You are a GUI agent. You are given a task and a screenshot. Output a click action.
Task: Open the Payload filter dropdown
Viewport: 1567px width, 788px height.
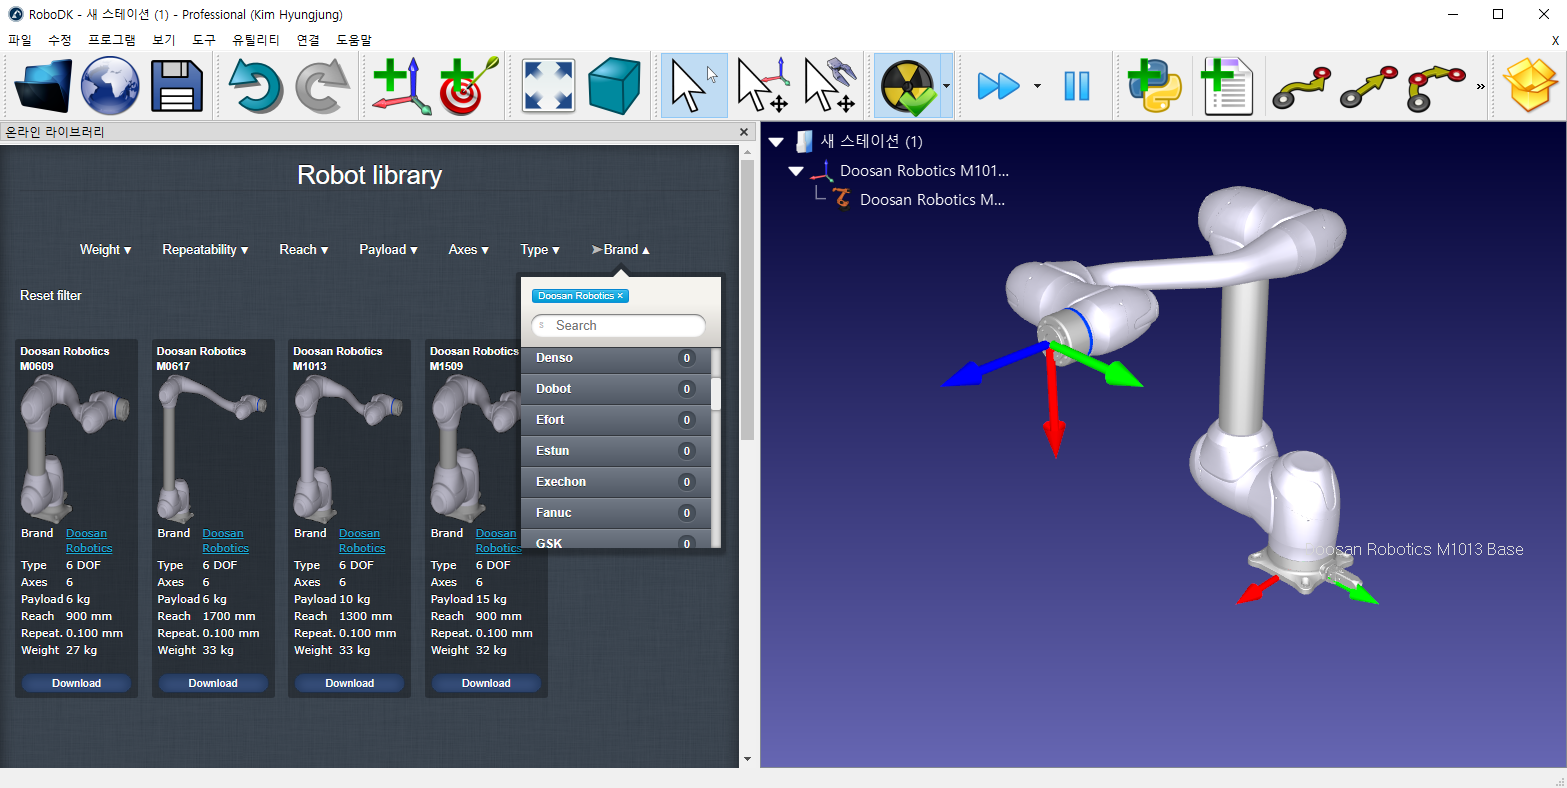click(x=388, y=250)
